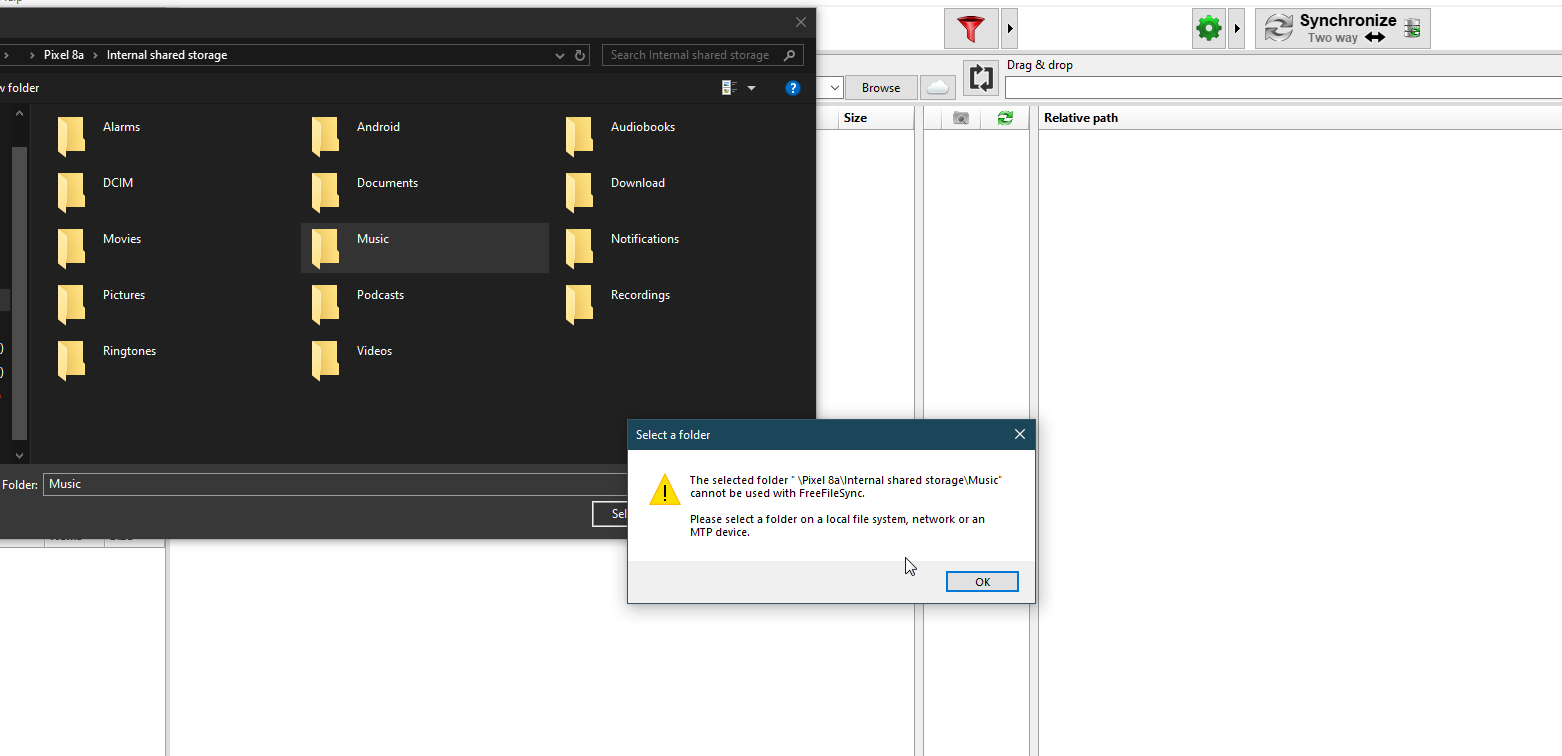Expand the arrow beside the green gear
Screen dimensions: 1562x756
(x=1237, y=29)
